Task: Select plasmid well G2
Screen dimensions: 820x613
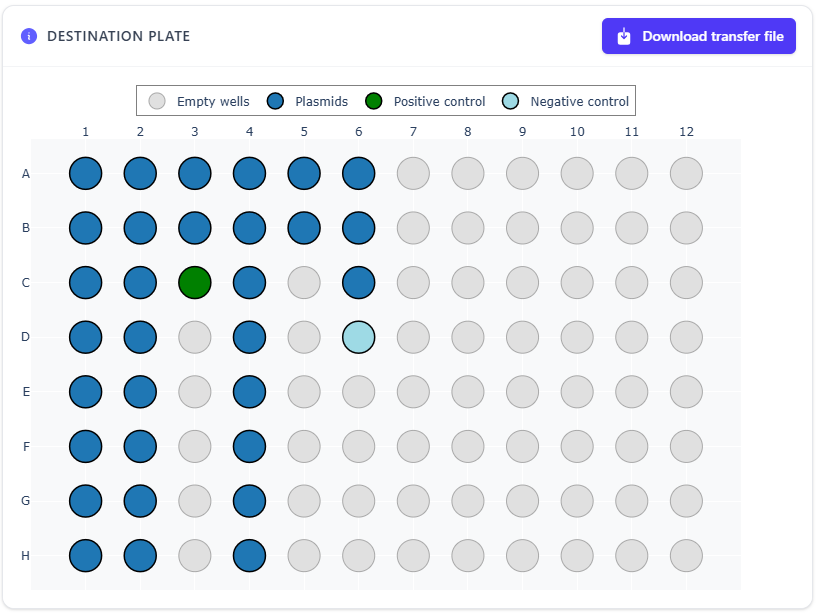Action: [x=139, y=500]
